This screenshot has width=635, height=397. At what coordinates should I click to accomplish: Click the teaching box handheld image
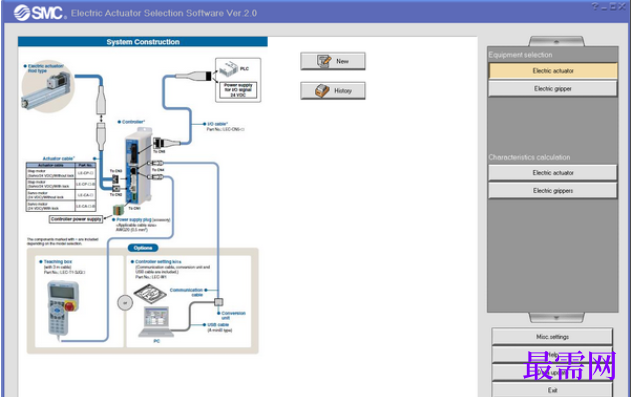click(62, 309)
